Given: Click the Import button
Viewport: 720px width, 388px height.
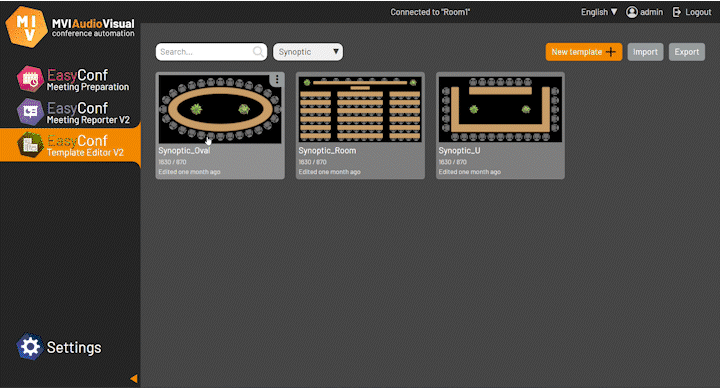Looking at the screenshot, I should tap(645, 52).
